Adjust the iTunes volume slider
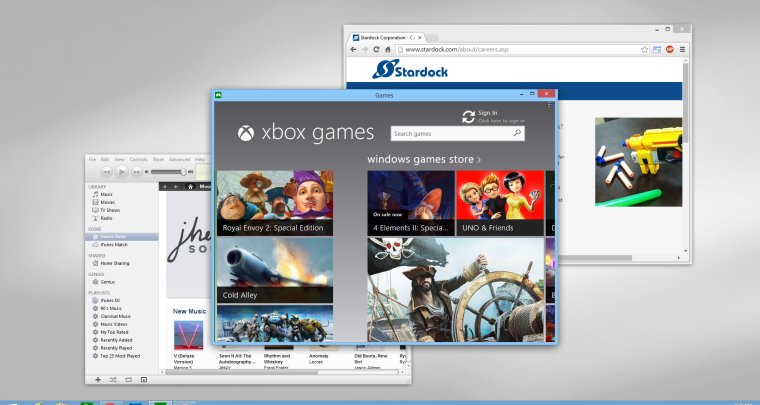 point(168,172)
